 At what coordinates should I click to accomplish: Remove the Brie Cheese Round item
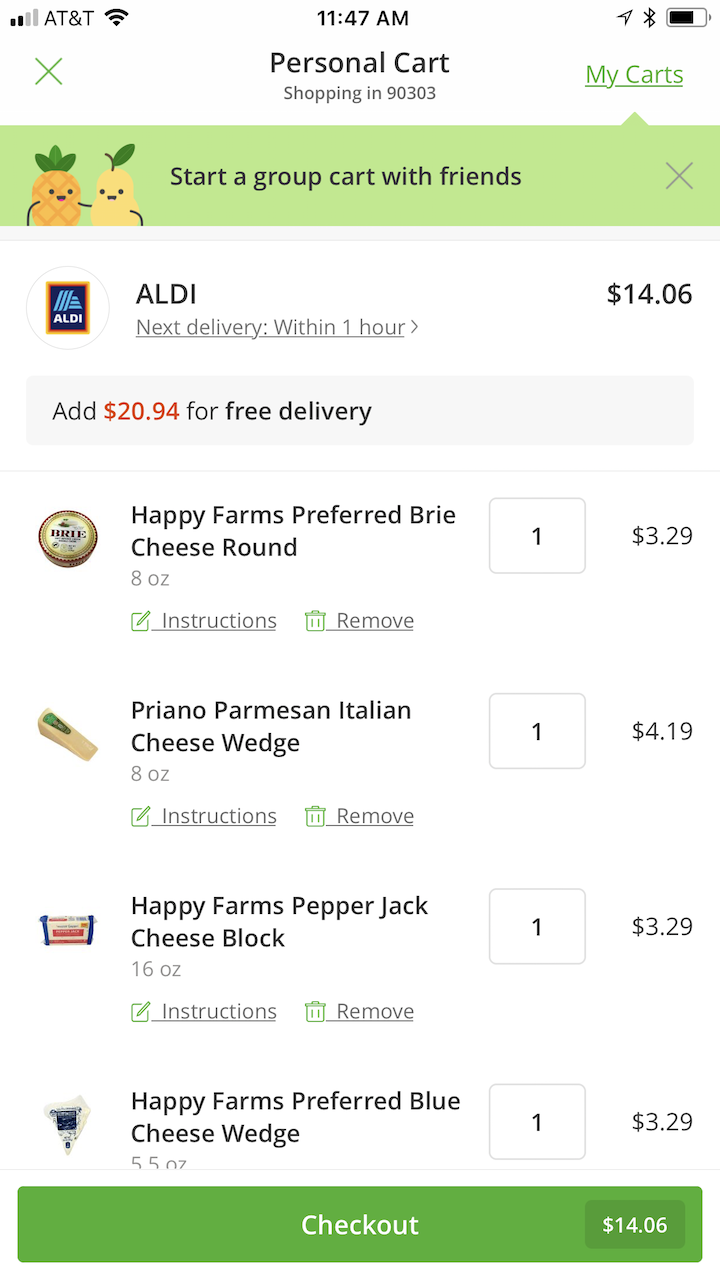click(x=359, y=621)
